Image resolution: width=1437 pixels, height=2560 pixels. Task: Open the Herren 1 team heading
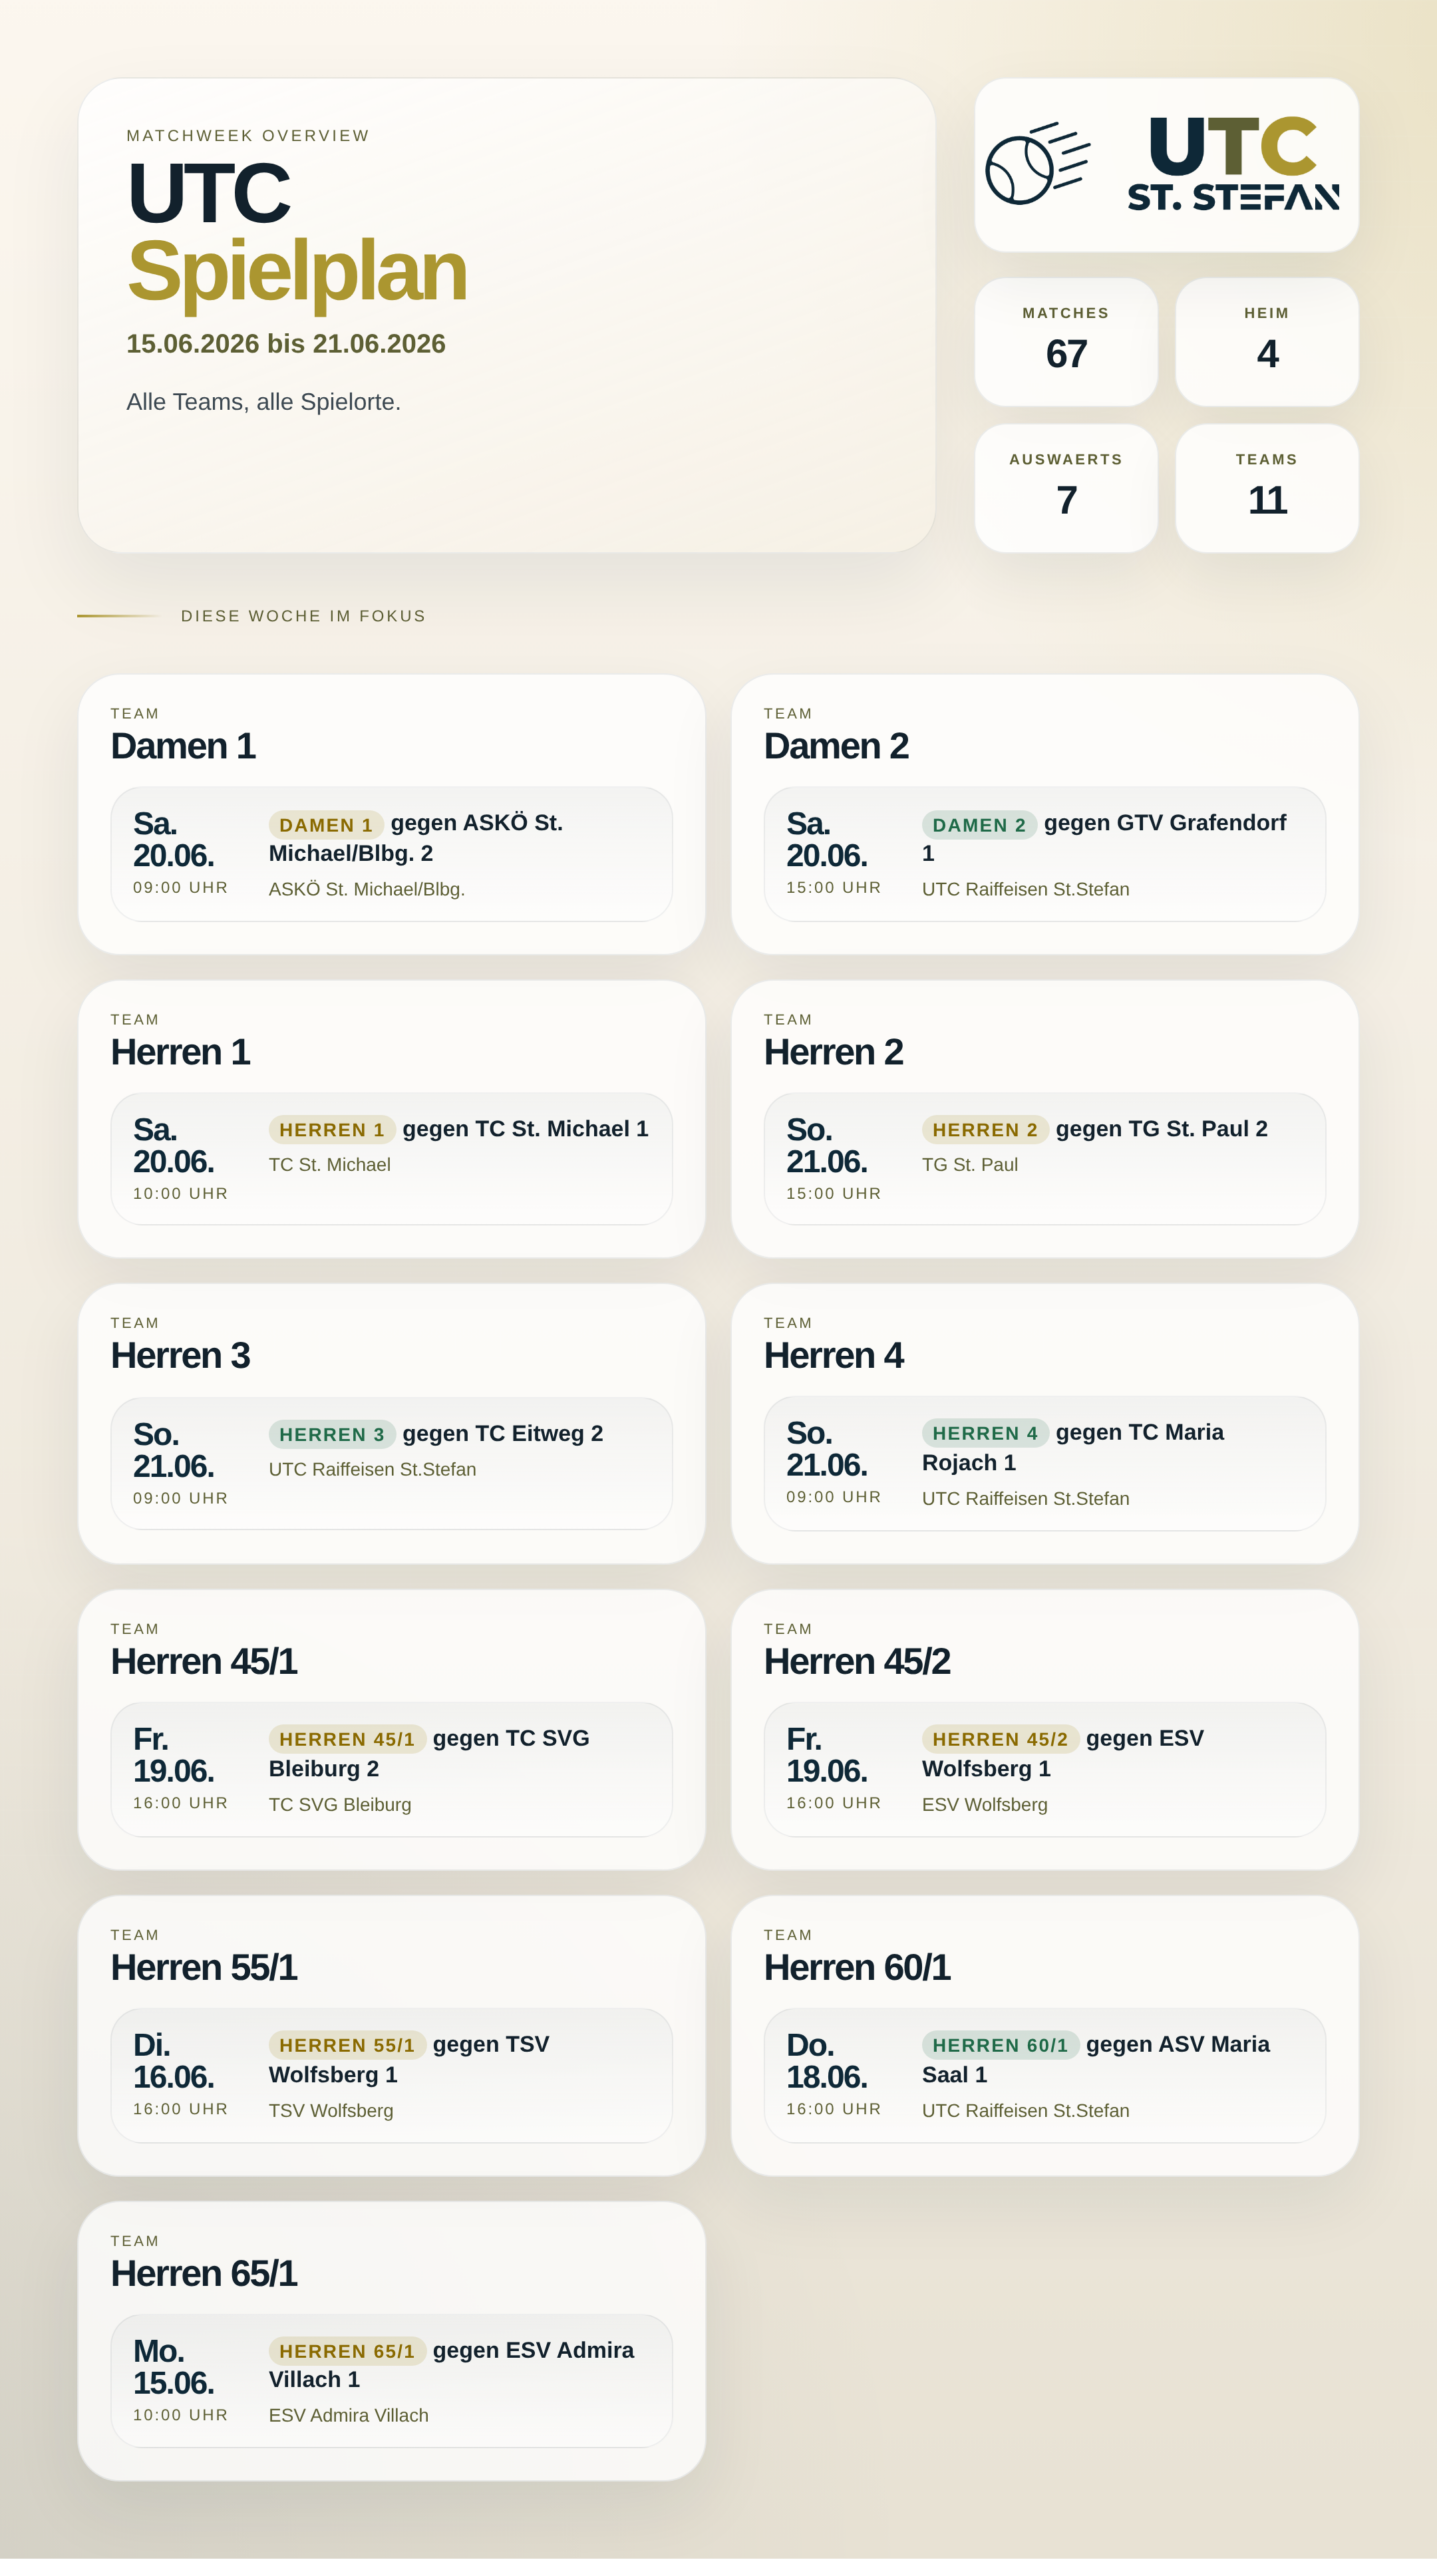tap(181, 1052)
